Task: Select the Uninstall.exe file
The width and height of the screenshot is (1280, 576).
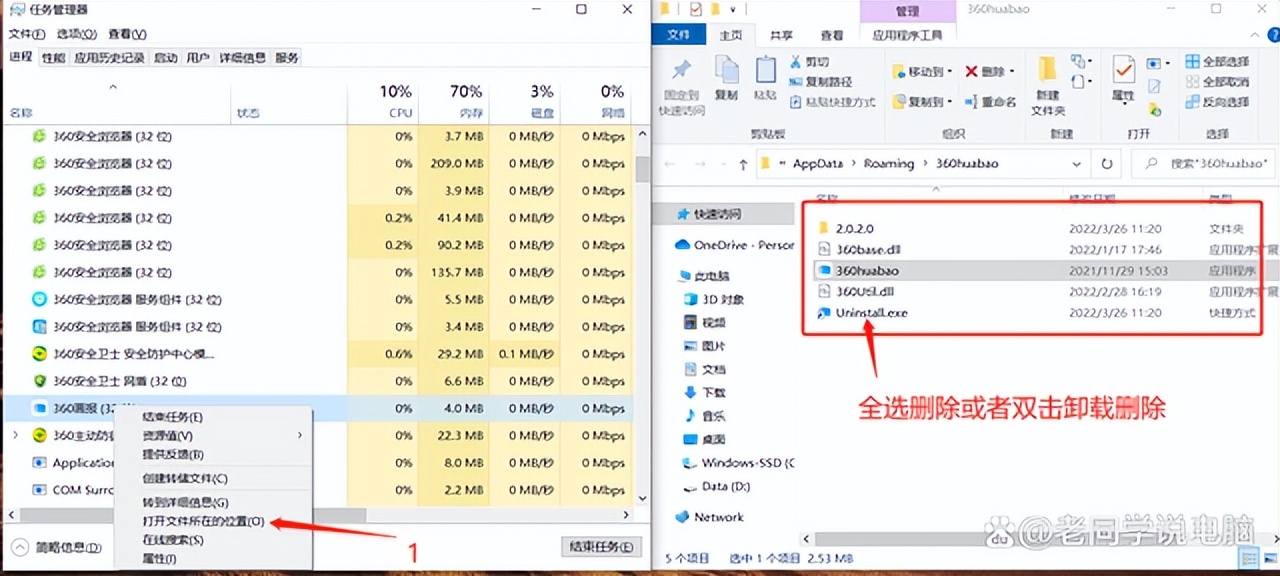Action: [x=871, y=313]
